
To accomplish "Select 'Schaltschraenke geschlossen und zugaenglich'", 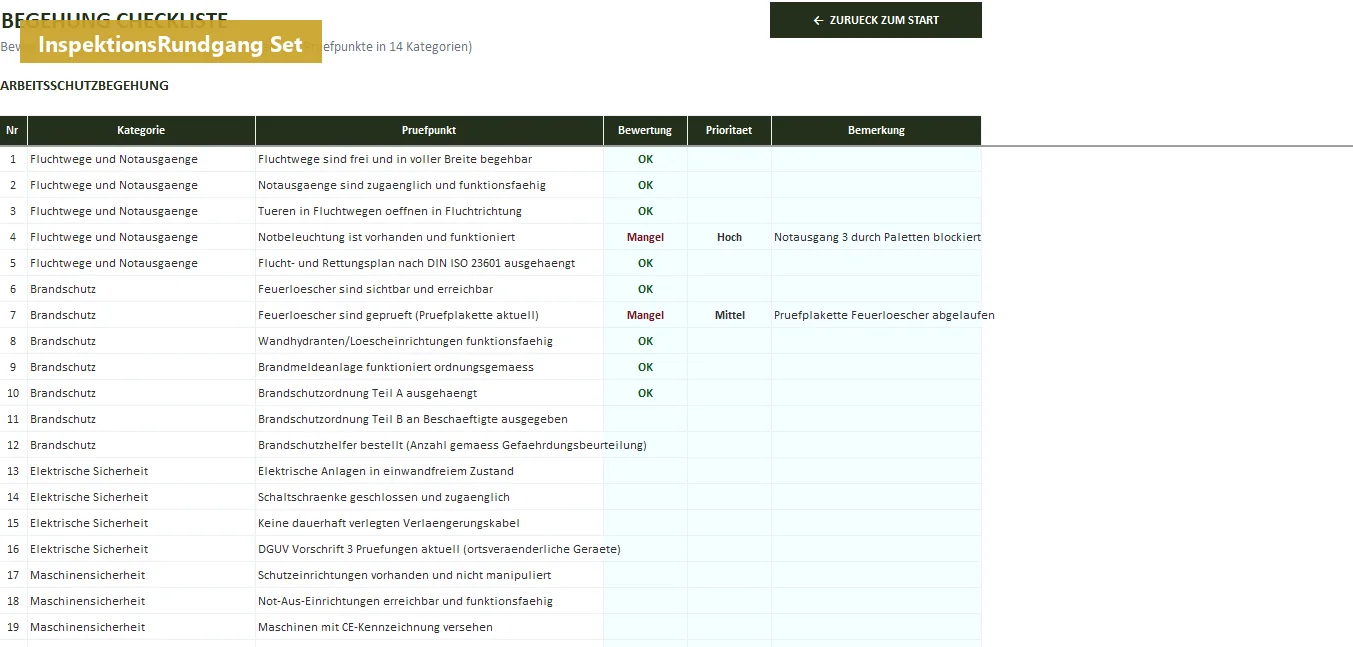I will 384,497.
